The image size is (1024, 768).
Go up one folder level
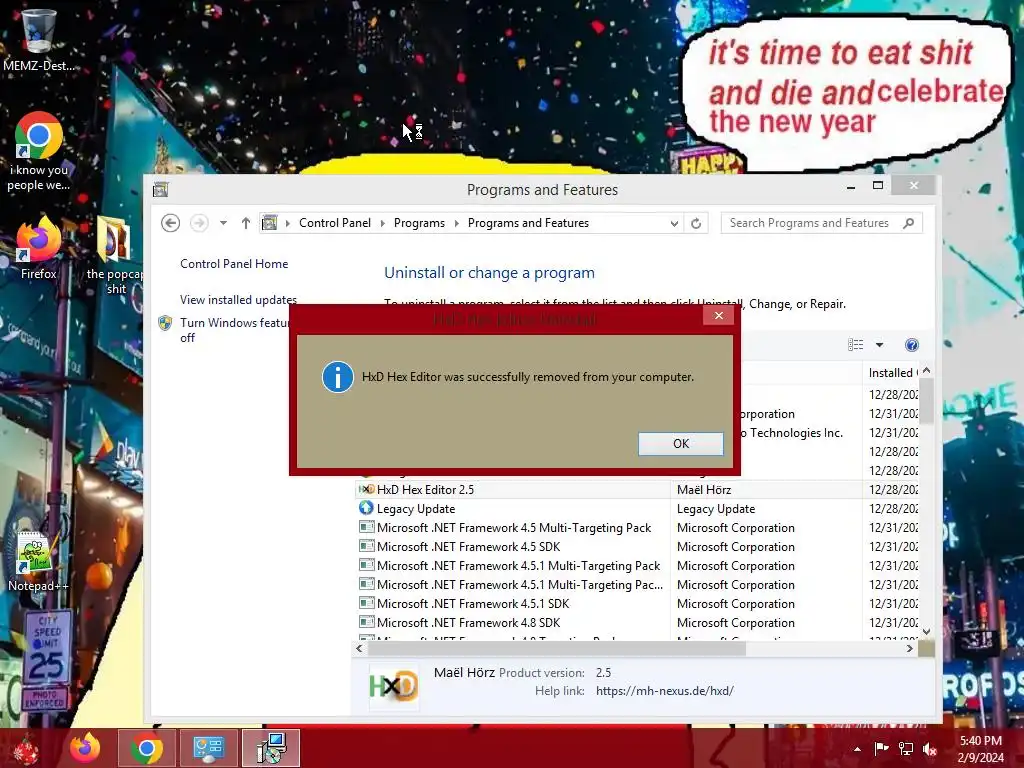[x=246, y=223]
